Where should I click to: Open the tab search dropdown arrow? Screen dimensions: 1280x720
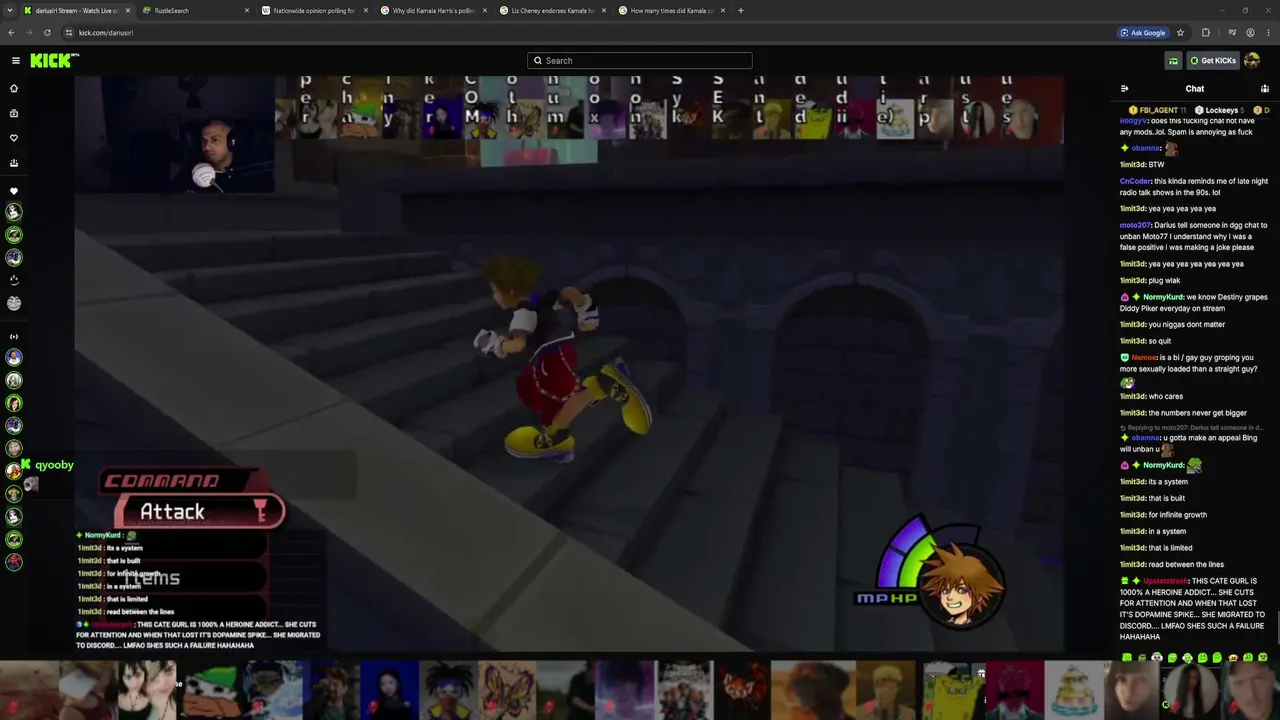point(11,10)
